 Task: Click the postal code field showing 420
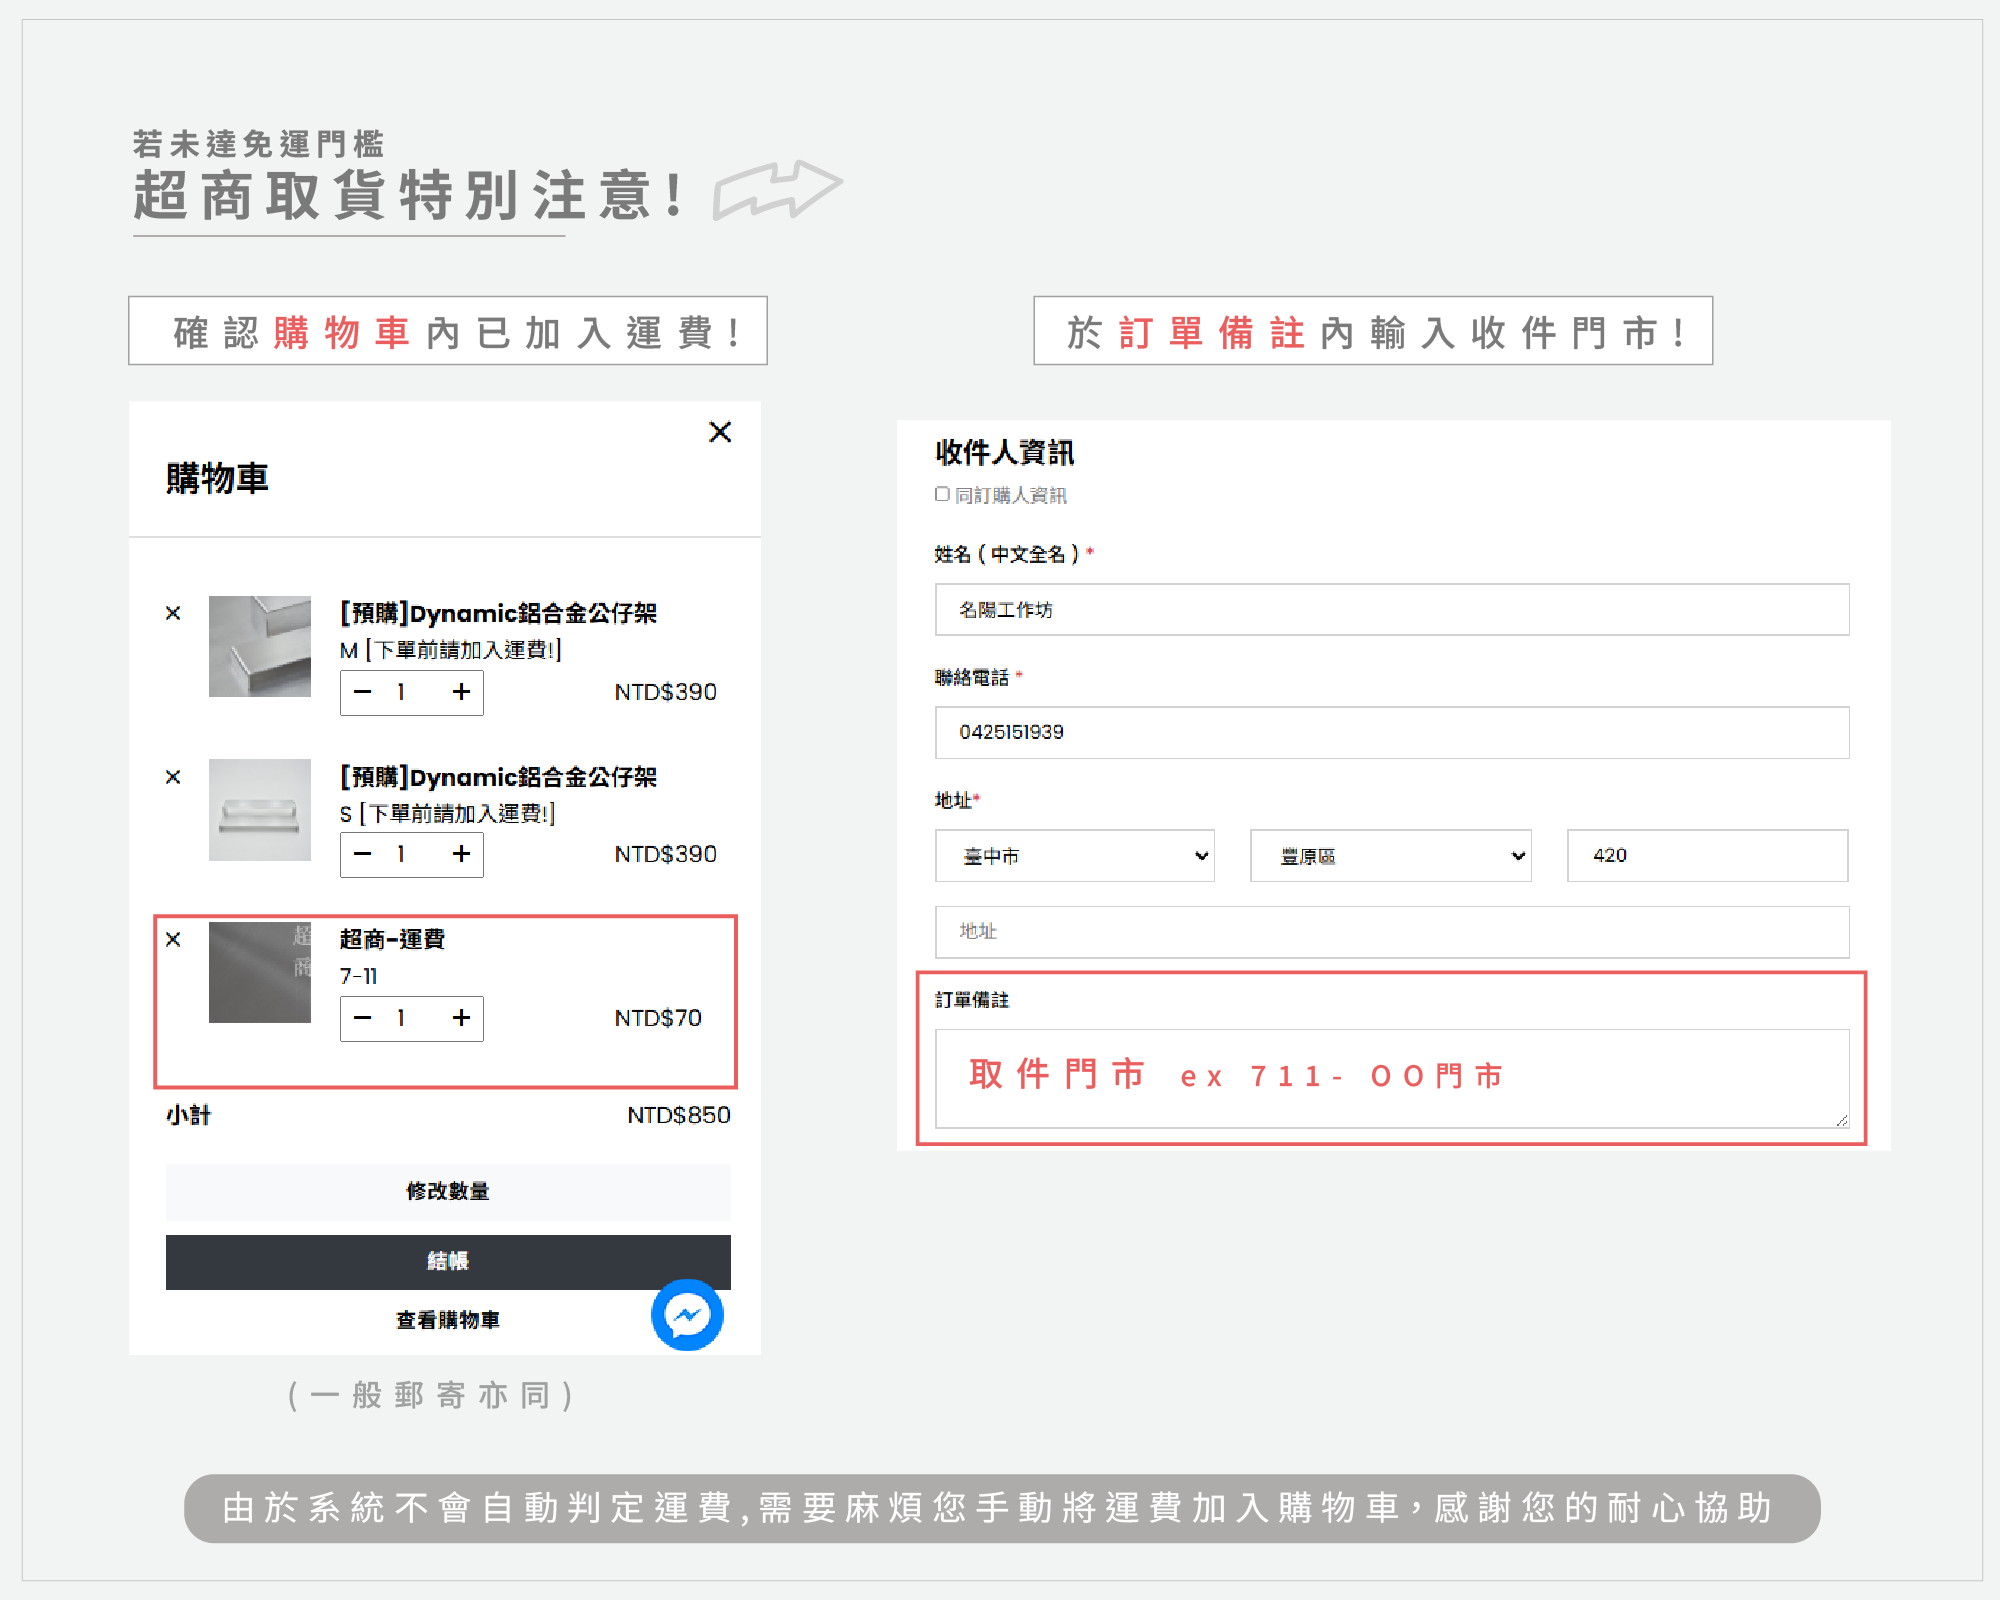point(1706,856)
